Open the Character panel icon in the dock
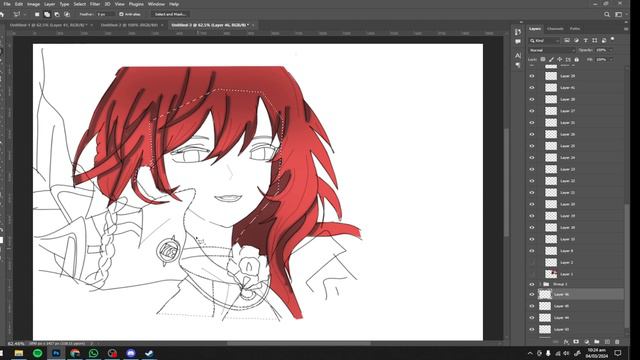 tap(518, 55)
